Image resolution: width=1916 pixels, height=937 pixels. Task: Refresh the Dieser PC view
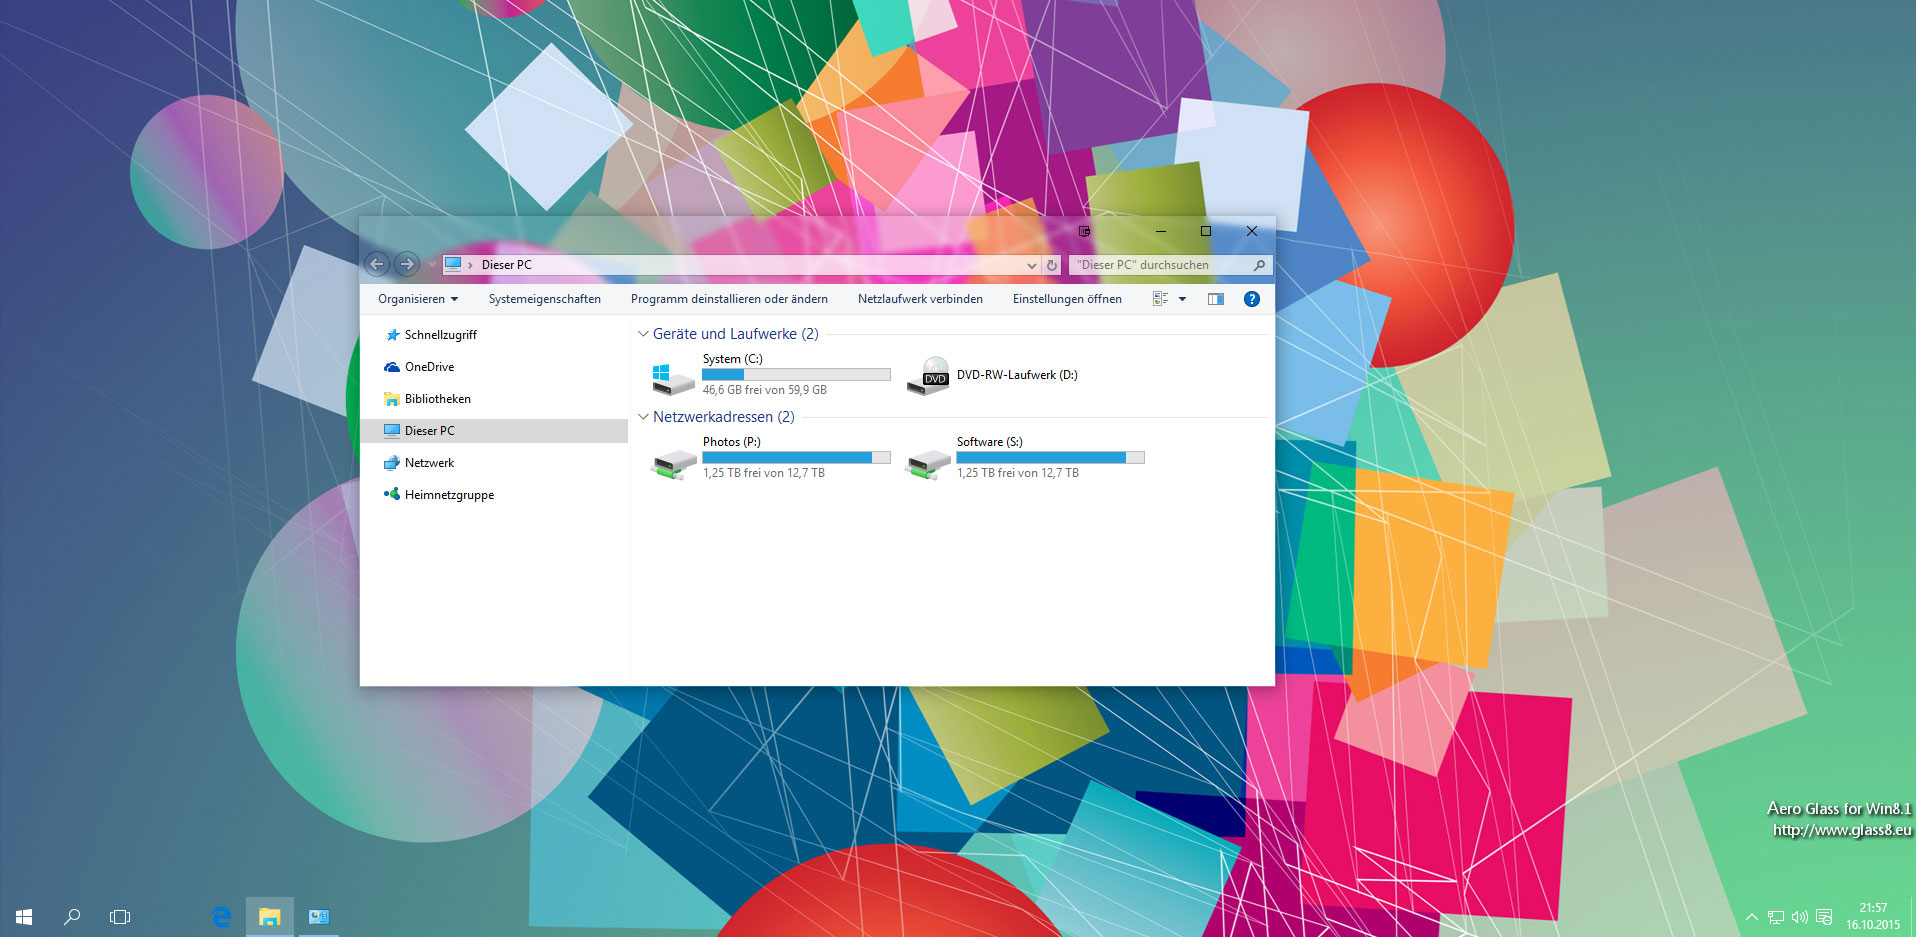pyautogui.click(x=1052, y=265)
